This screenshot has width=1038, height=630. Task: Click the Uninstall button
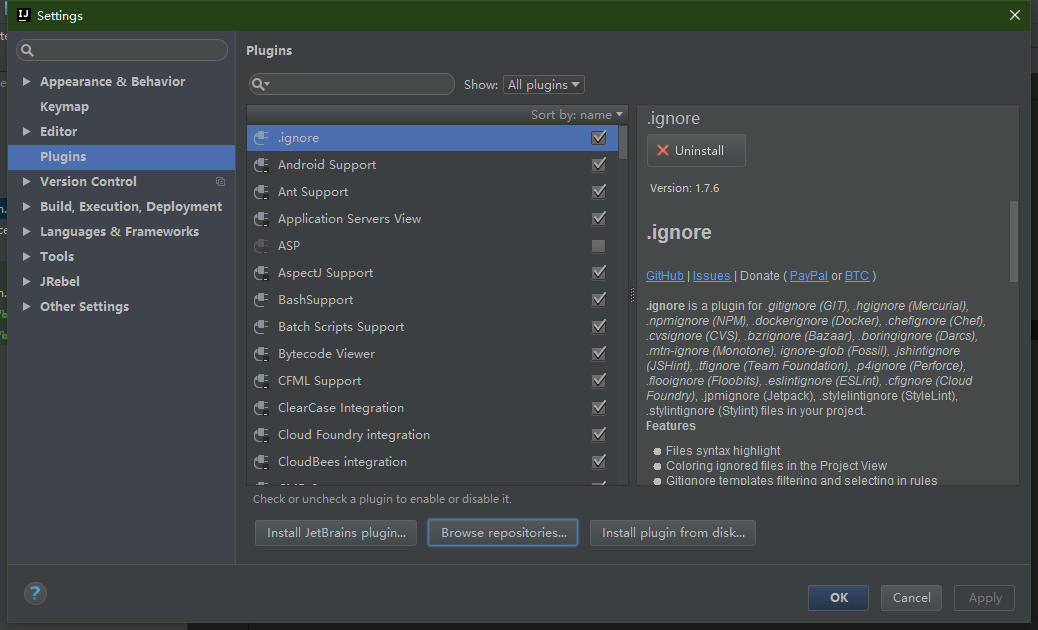[696, 150]
